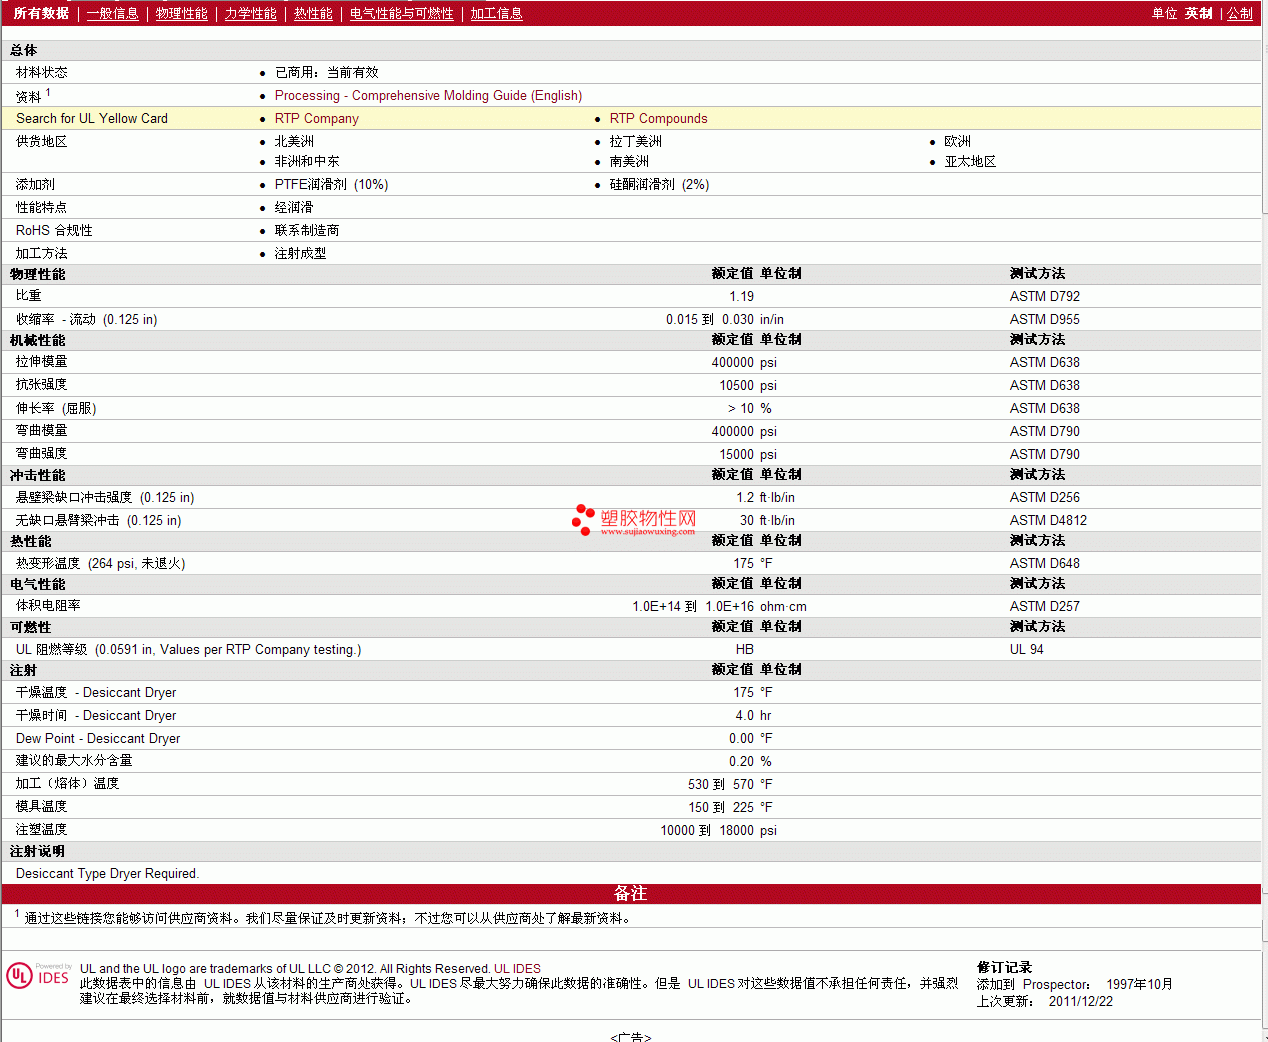
Task: Switch to the 物理性能 tab
Action: click(181, 13)
